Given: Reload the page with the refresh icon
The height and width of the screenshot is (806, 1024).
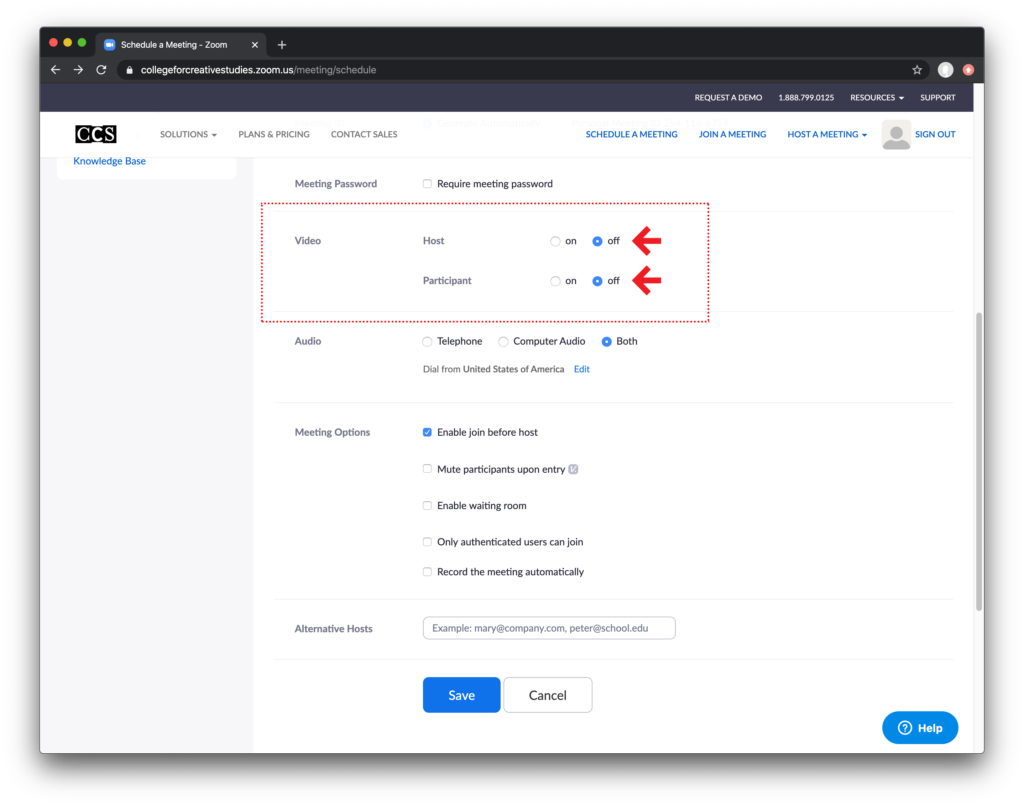Looking at the screenshot, I should point(101,70).
